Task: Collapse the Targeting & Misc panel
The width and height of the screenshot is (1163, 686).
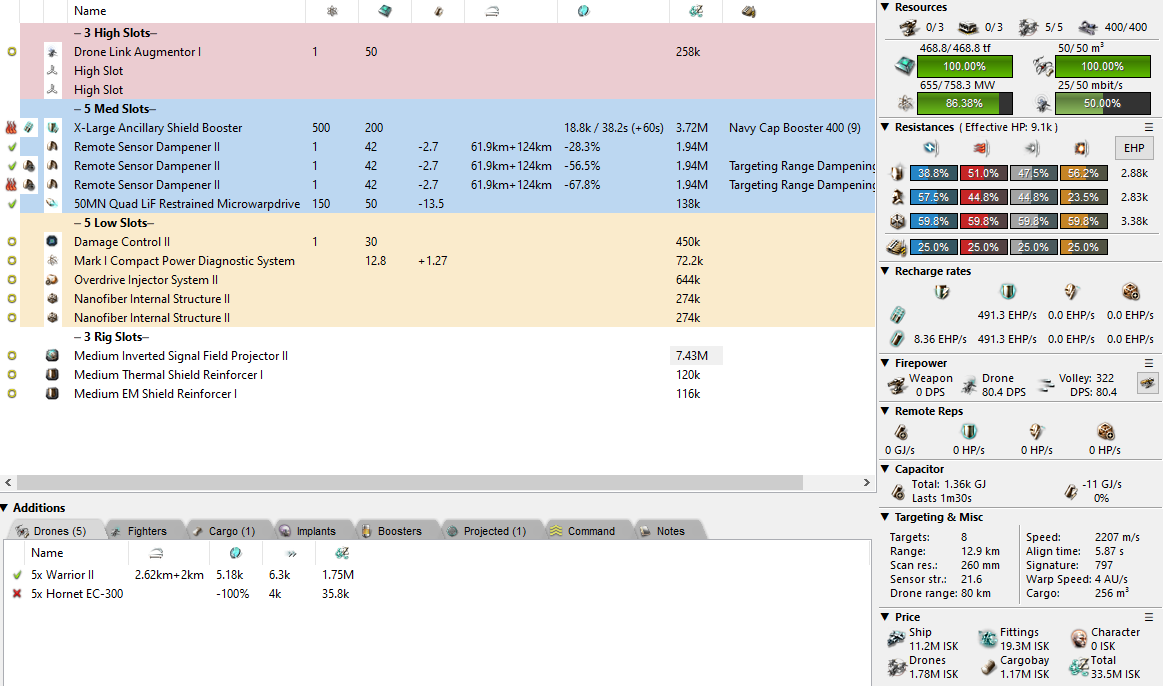Action: (x=885, y=517)
